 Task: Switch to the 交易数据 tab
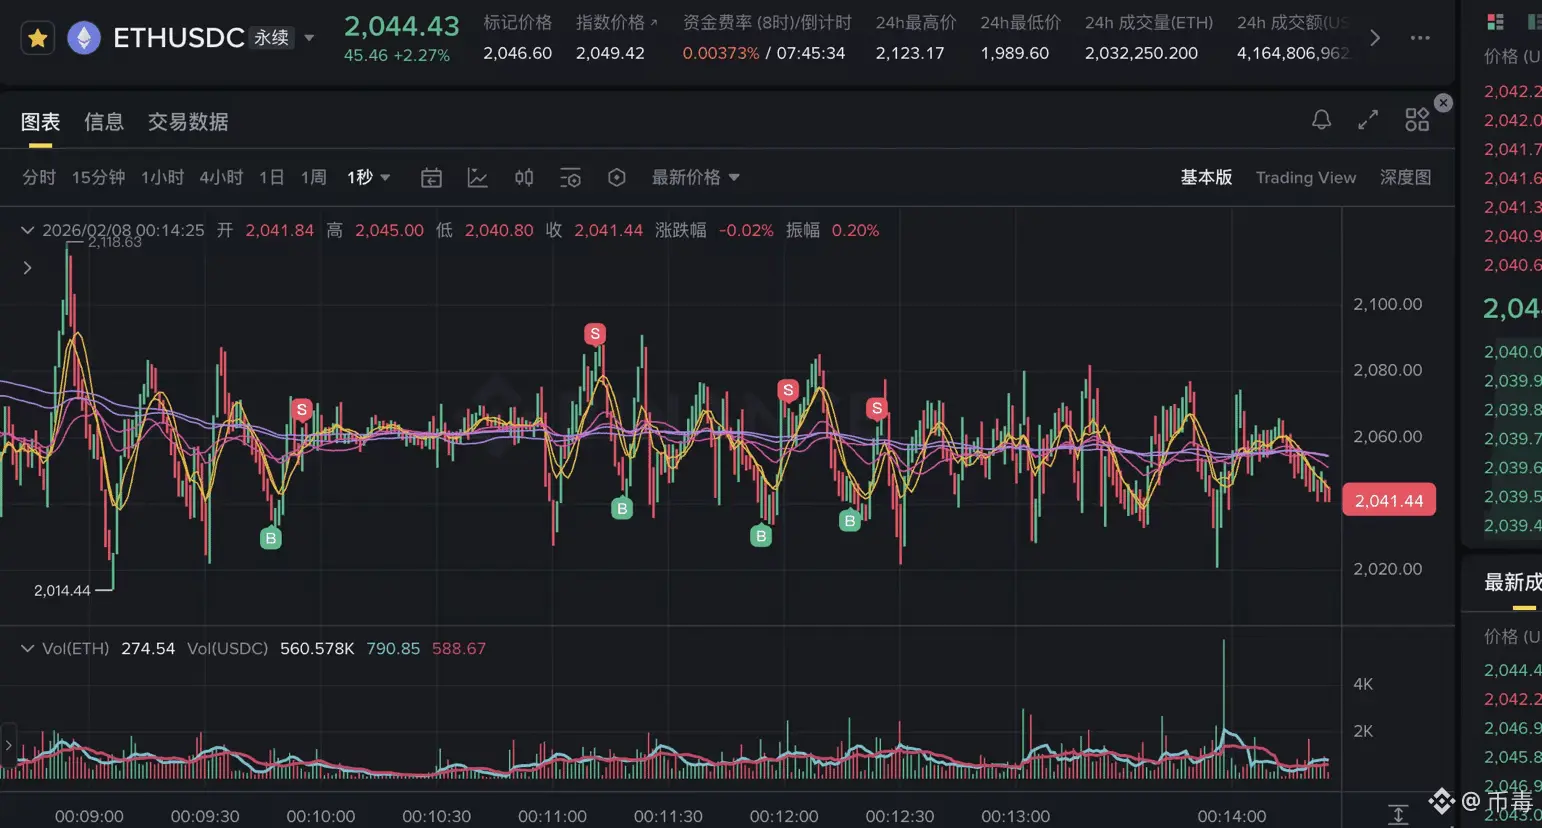188,122
